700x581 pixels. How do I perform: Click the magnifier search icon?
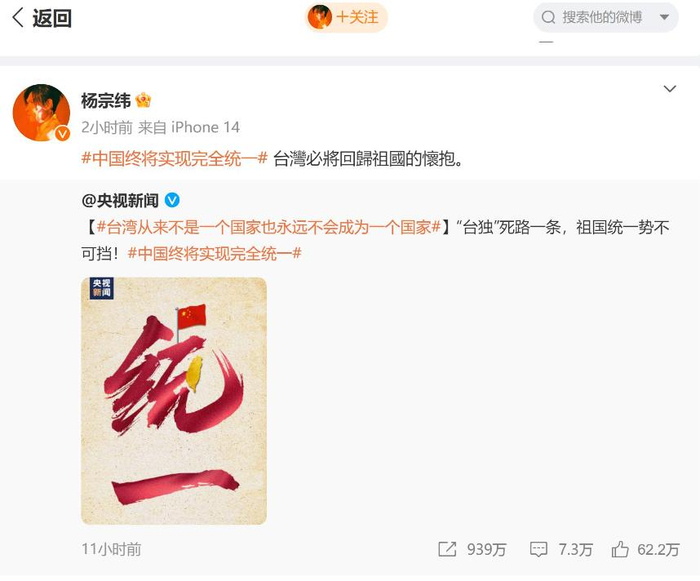tap(548, 17)
